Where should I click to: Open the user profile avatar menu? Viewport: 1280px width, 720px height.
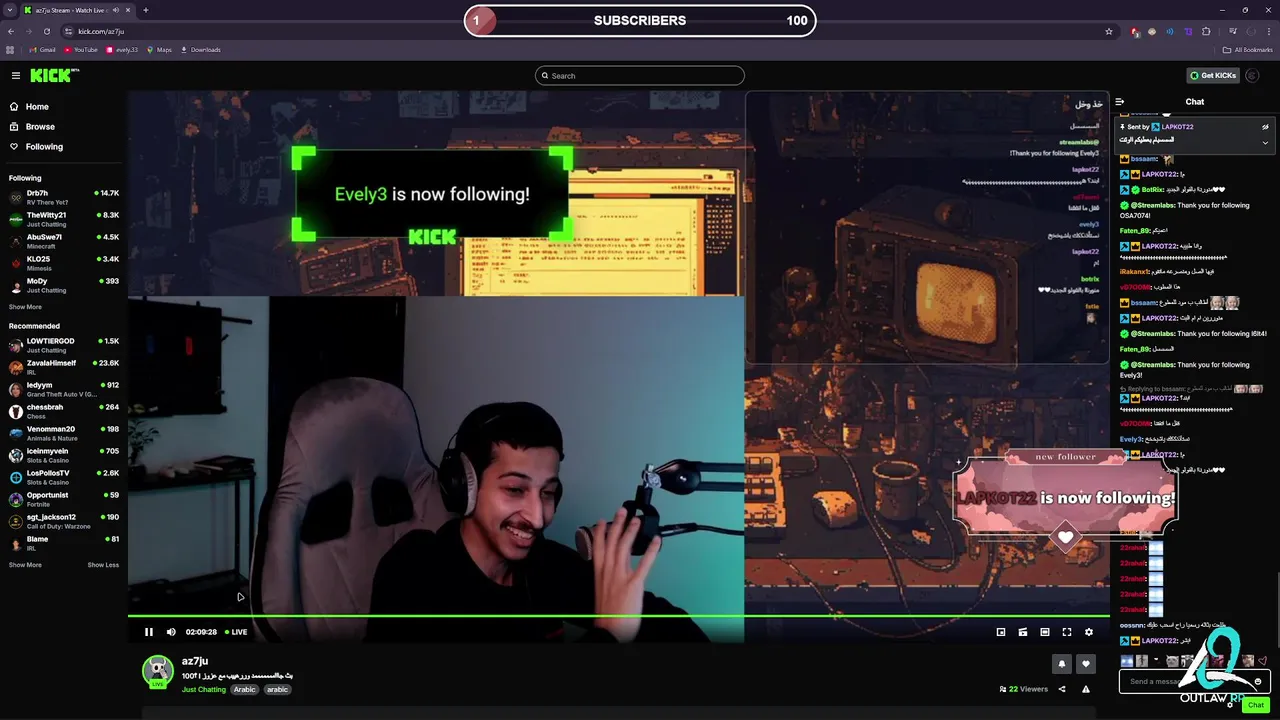[x=1253, y=76]
